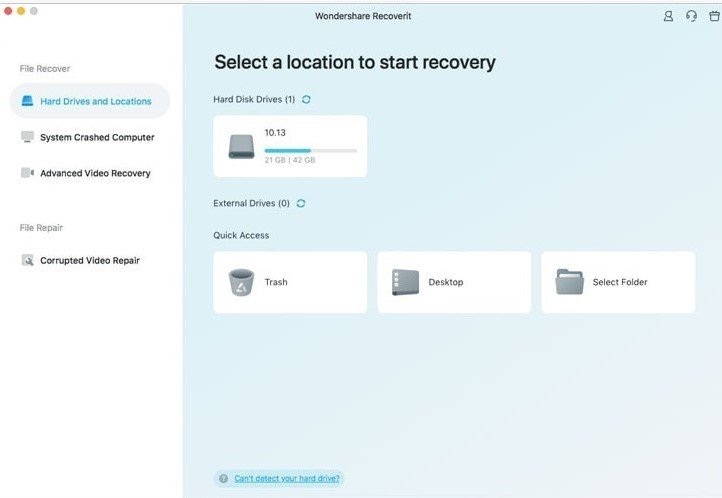Close the window with the red button
The image size is (722, 498).
[8, 11]
